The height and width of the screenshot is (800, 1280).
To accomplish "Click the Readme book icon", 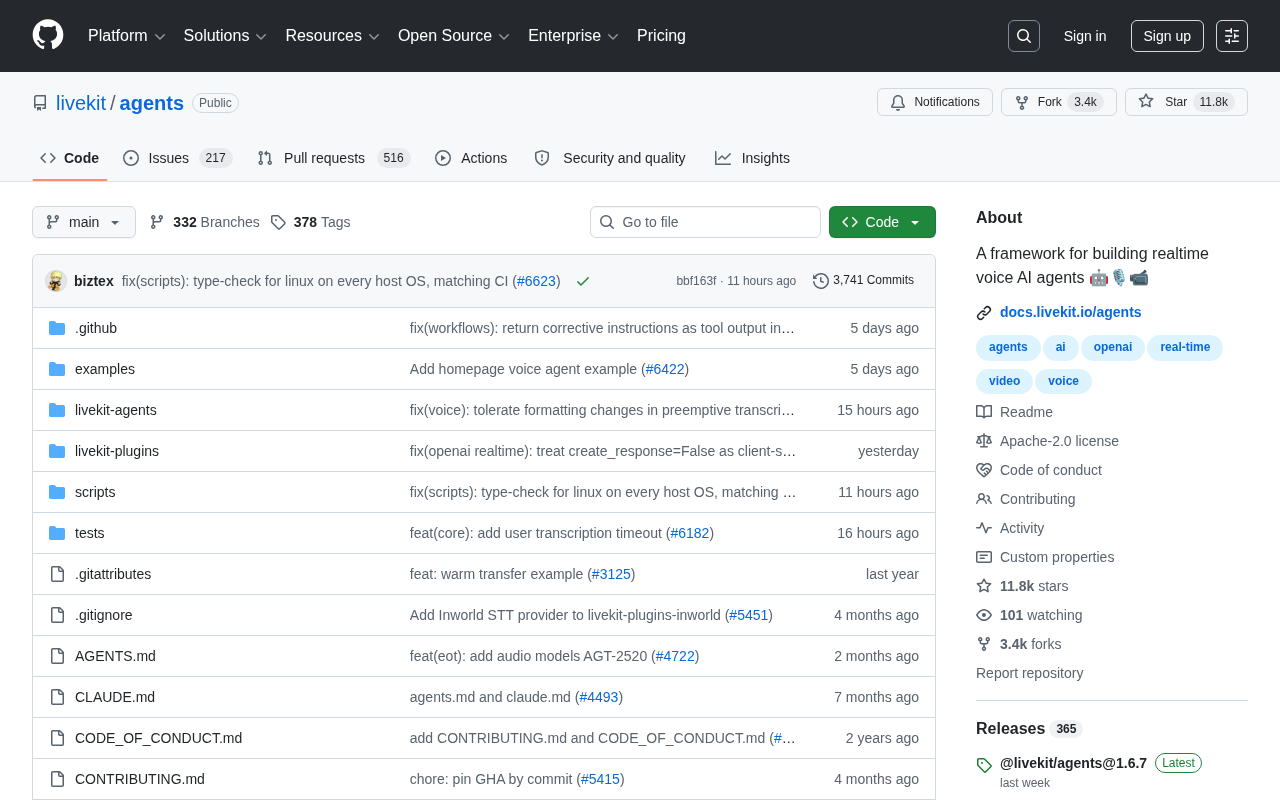I will [x=984, y=412].
